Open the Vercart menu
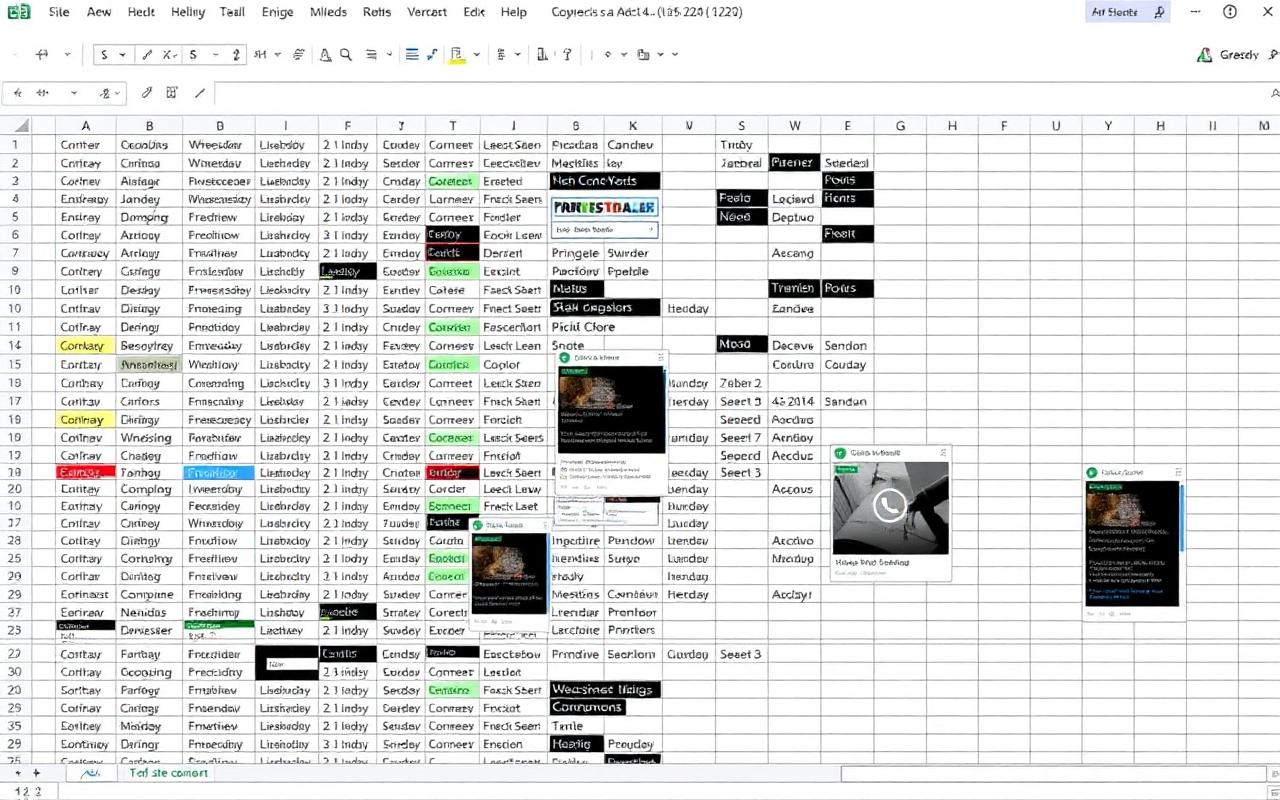Viewport: 1280px width, 800px height. (x=427, y=12)
